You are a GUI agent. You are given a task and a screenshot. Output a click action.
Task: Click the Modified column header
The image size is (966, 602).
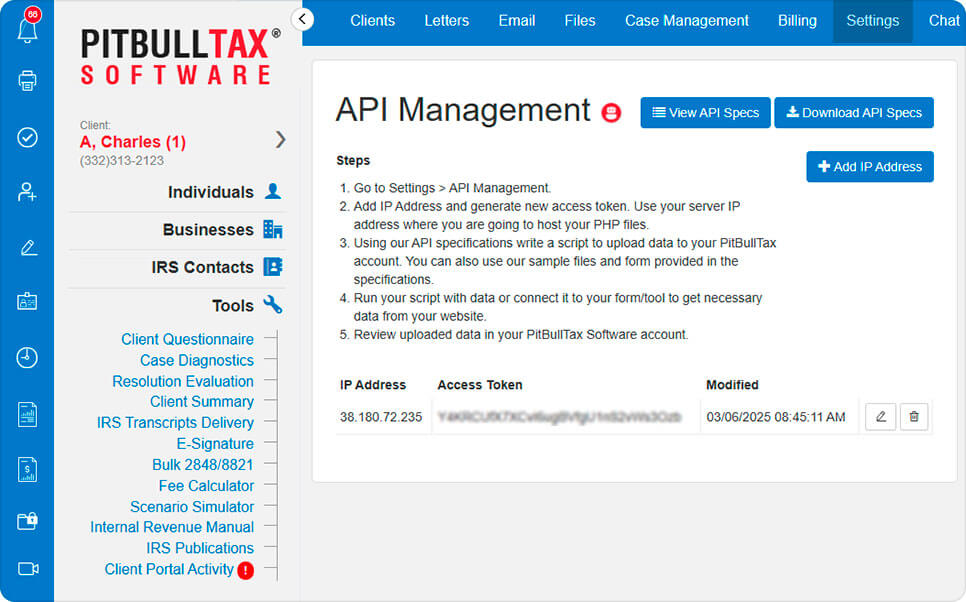732,385
